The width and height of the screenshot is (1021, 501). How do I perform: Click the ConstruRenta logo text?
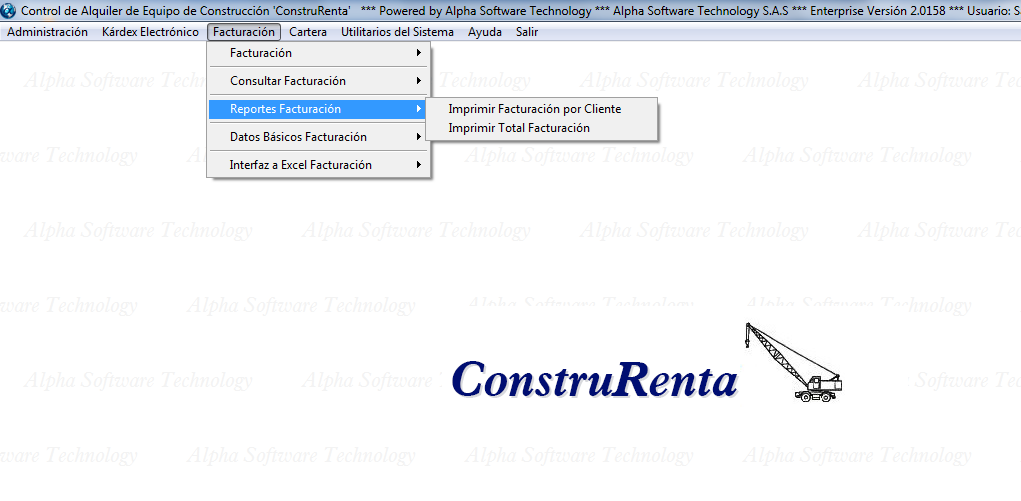click(x=594, y=380)
